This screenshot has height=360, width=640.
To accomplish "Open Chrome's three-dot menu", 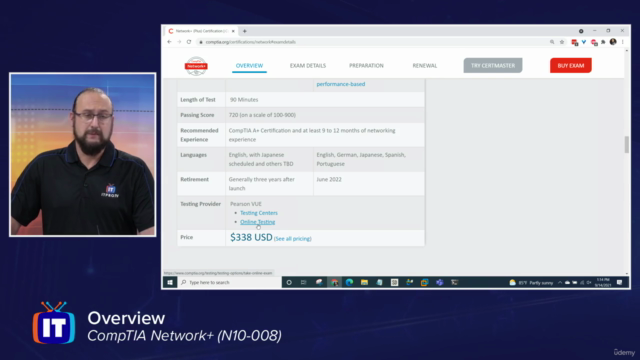I will pyautogui.click(x=622, y=42).
